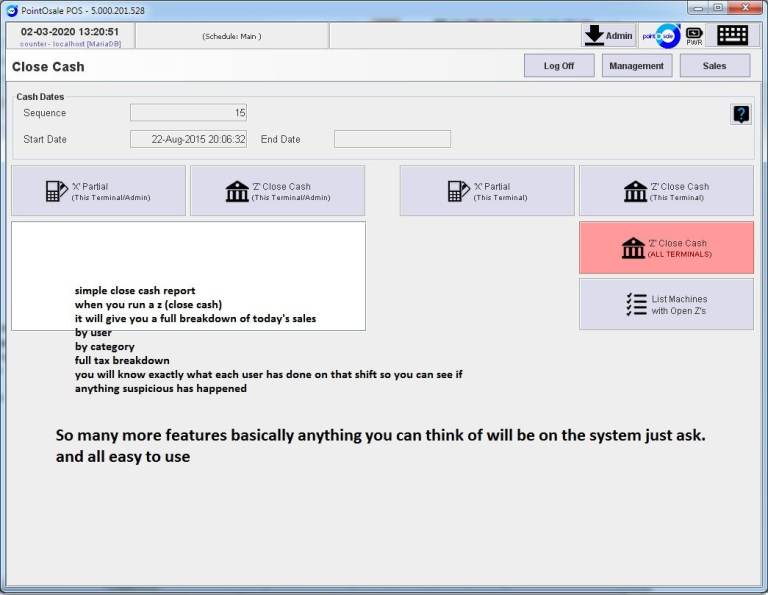This screenshot has height=595, width=768.
Task: Click the Log Off button
Action: click(x=559, y=66)
